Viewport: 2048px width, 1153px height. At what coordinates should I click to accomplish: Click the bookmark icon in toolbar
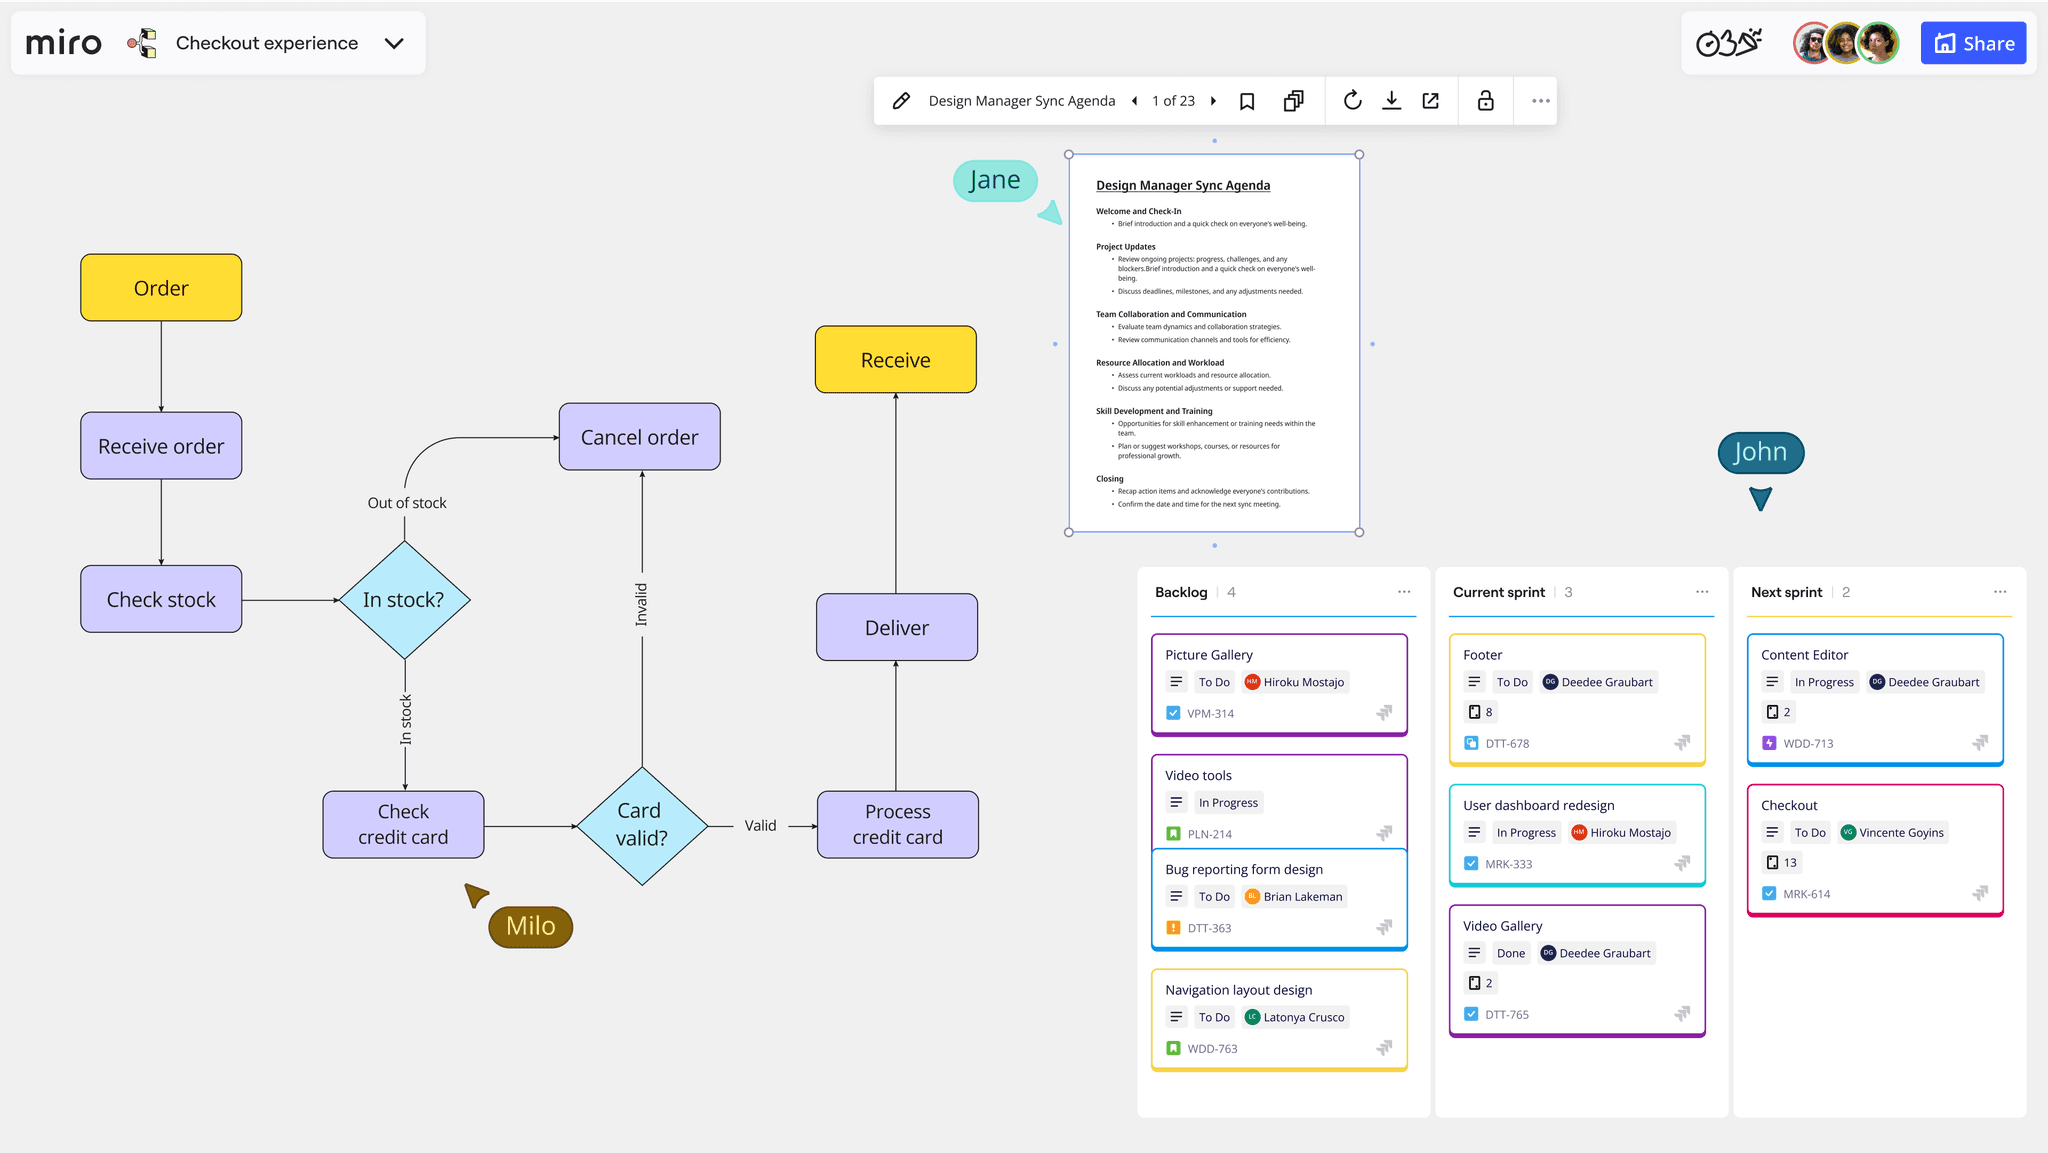[x=1246, y=98]
